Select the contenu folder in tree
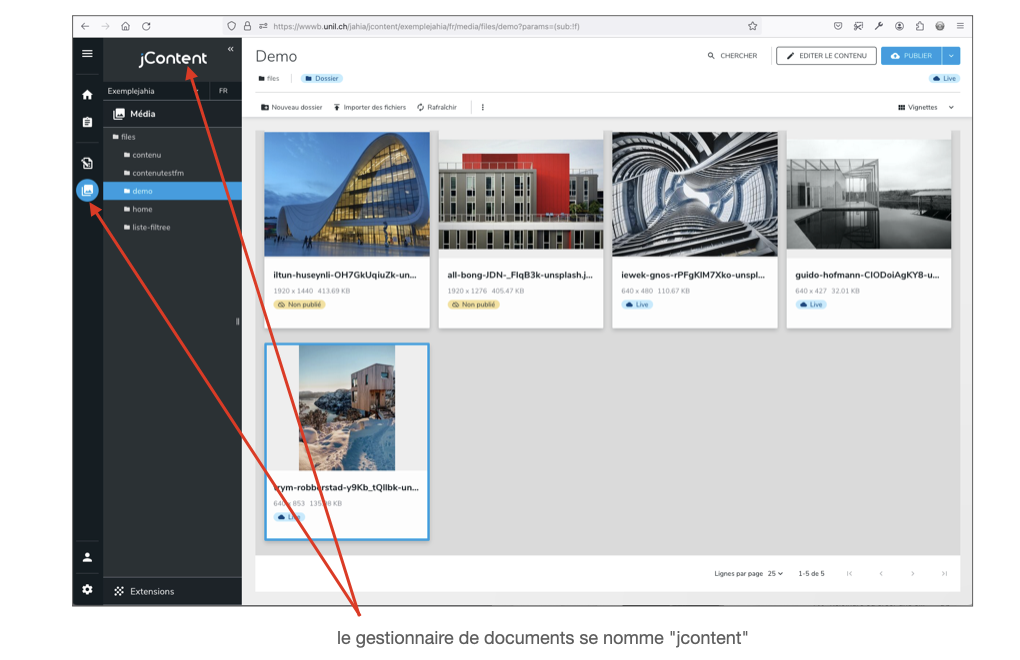 click(146, 155)
